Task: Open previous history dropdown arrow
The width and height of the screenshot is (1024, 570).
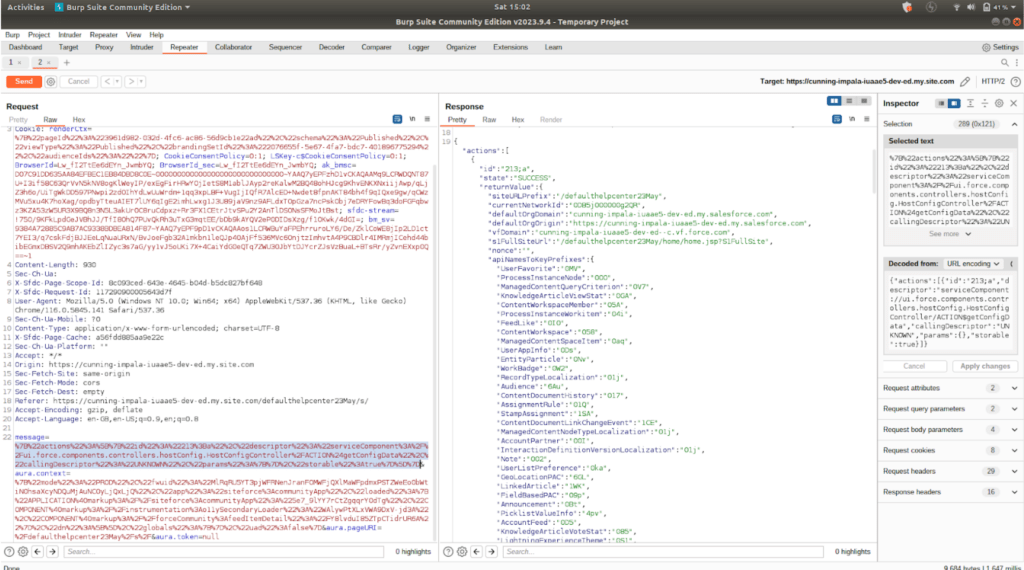Action: (x=118, y=82)
